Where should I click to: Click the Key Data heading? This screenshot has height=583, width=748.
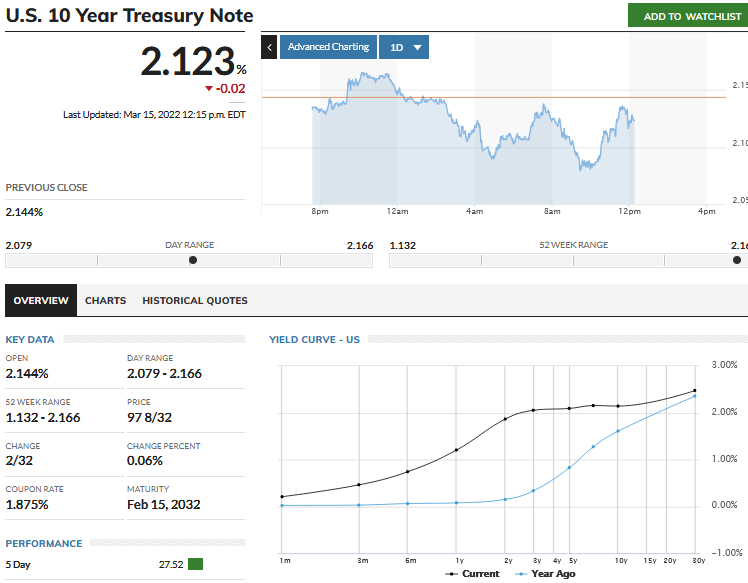click(x=30, y=340)
